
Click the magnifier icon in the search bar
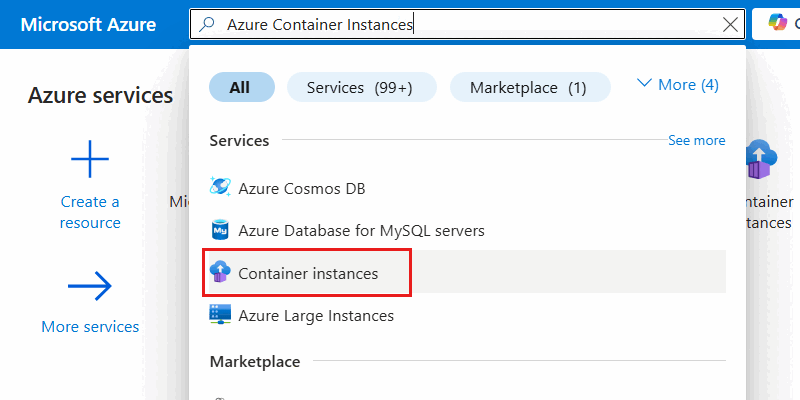208,24
